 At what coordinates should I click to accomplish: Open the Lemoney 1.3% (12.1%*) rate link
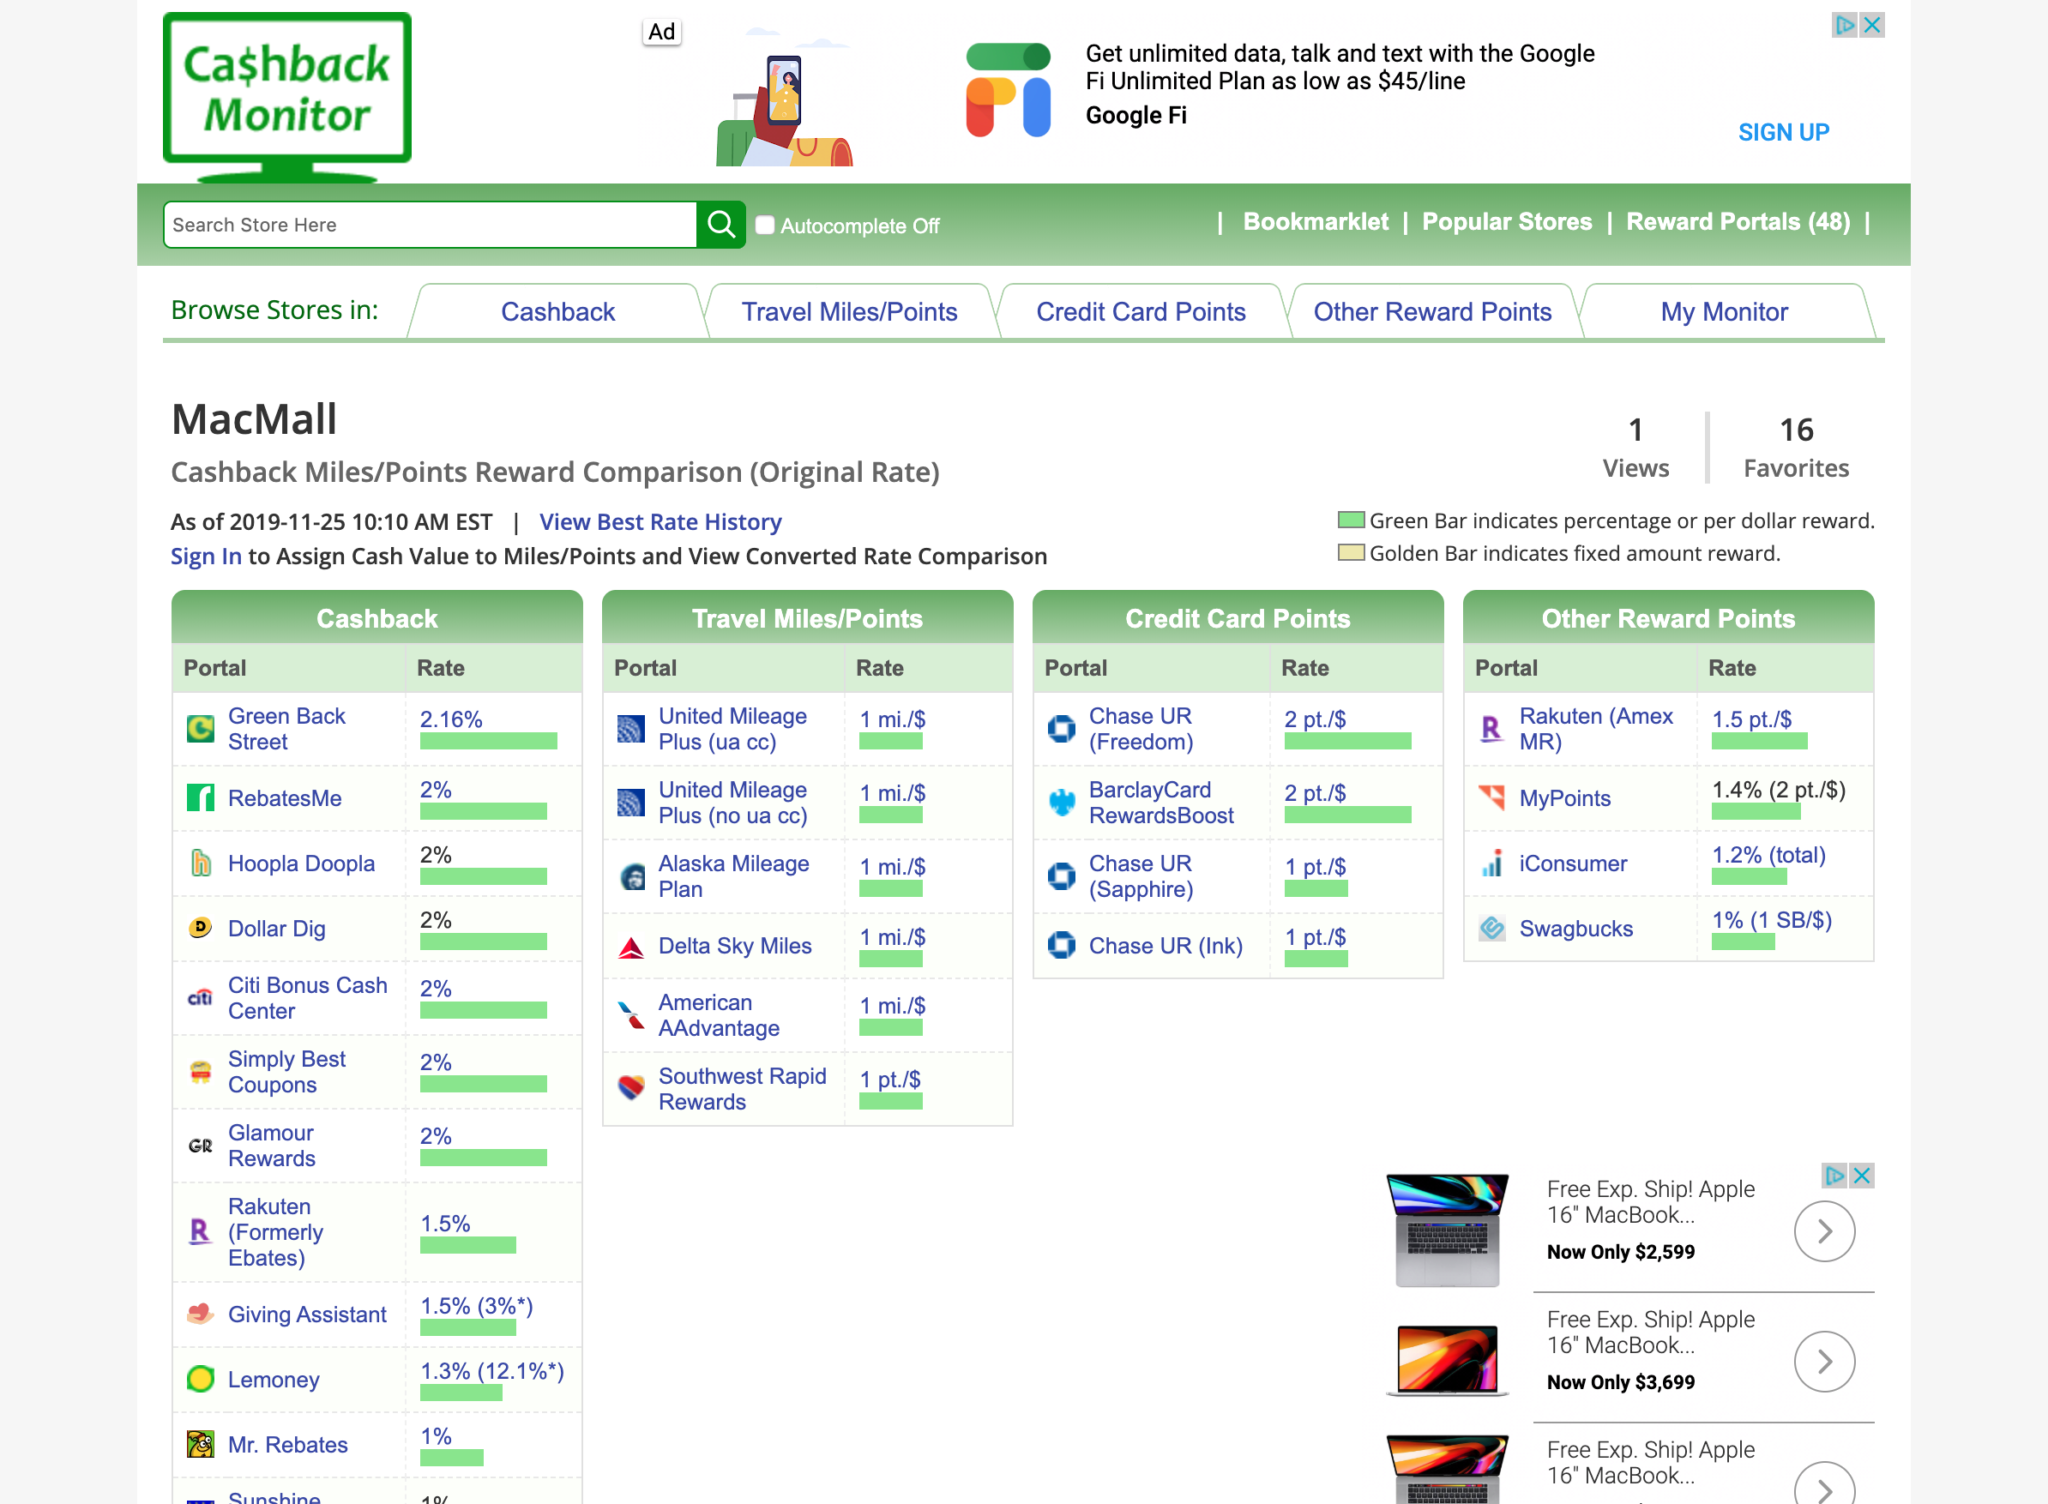click(492, 1371)
